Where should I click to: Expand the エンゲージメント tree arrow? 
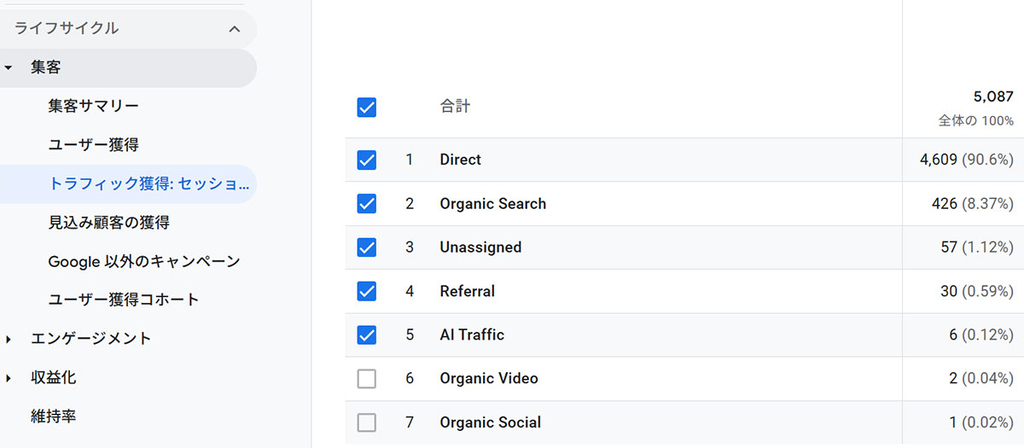8,339
